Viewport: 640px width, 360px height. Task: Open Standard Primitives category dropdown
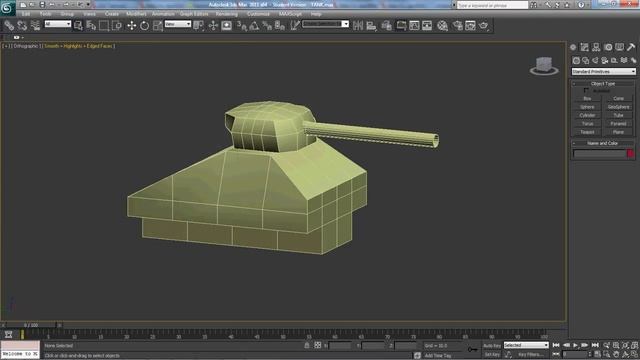click(x=603, y=71)
